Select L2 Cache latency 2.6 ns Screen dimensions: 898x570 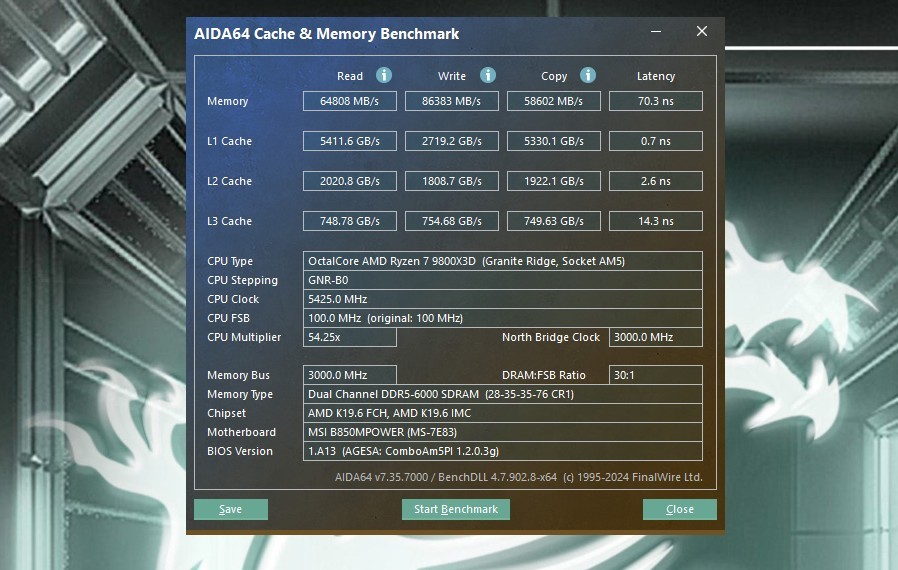click(656, 181)
